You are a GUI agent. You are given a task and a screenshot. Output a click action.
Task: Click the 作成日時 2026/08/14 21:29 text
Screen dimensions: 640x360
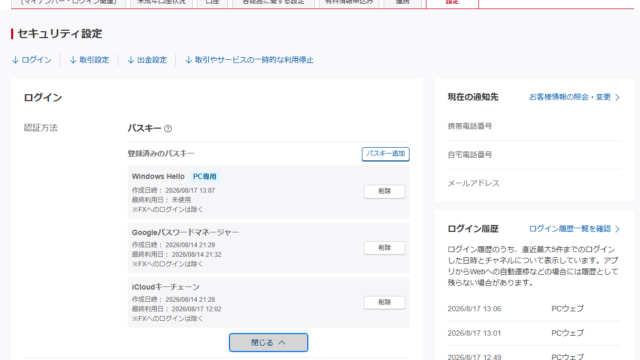[x=173, y=245]
